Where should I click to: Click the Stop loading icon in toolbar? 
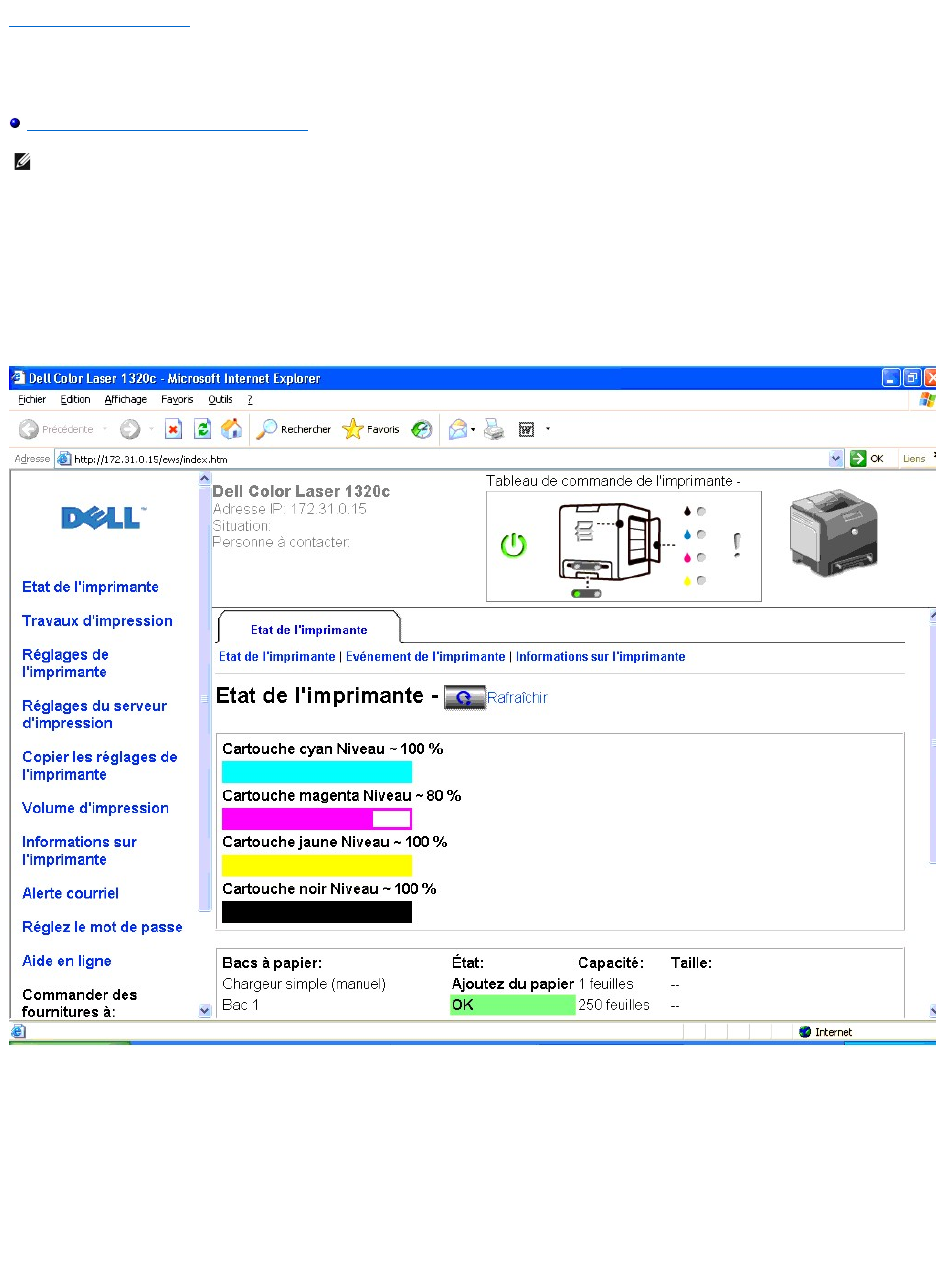[x=173, y=429]
